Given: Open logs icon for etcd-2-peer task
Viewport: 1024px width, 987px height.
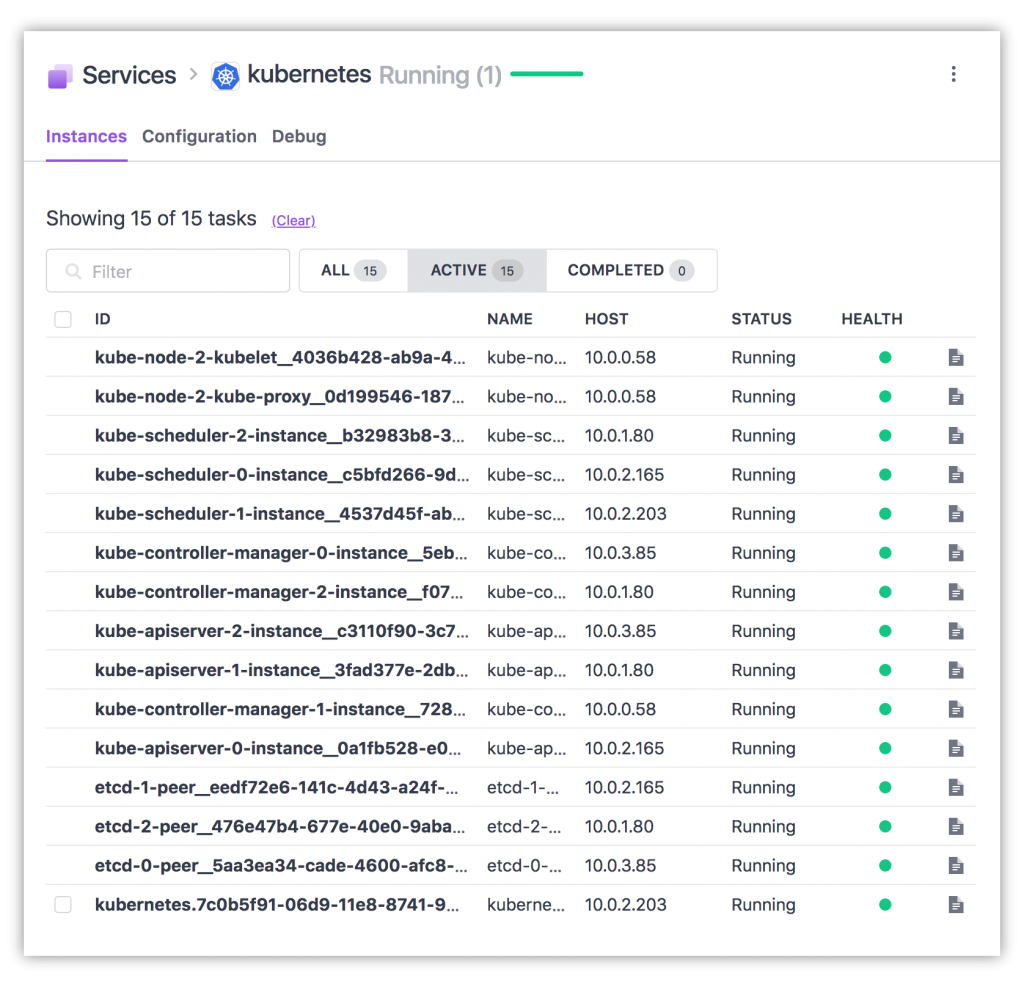Looking at the screenshot, I should pos(955,827).
